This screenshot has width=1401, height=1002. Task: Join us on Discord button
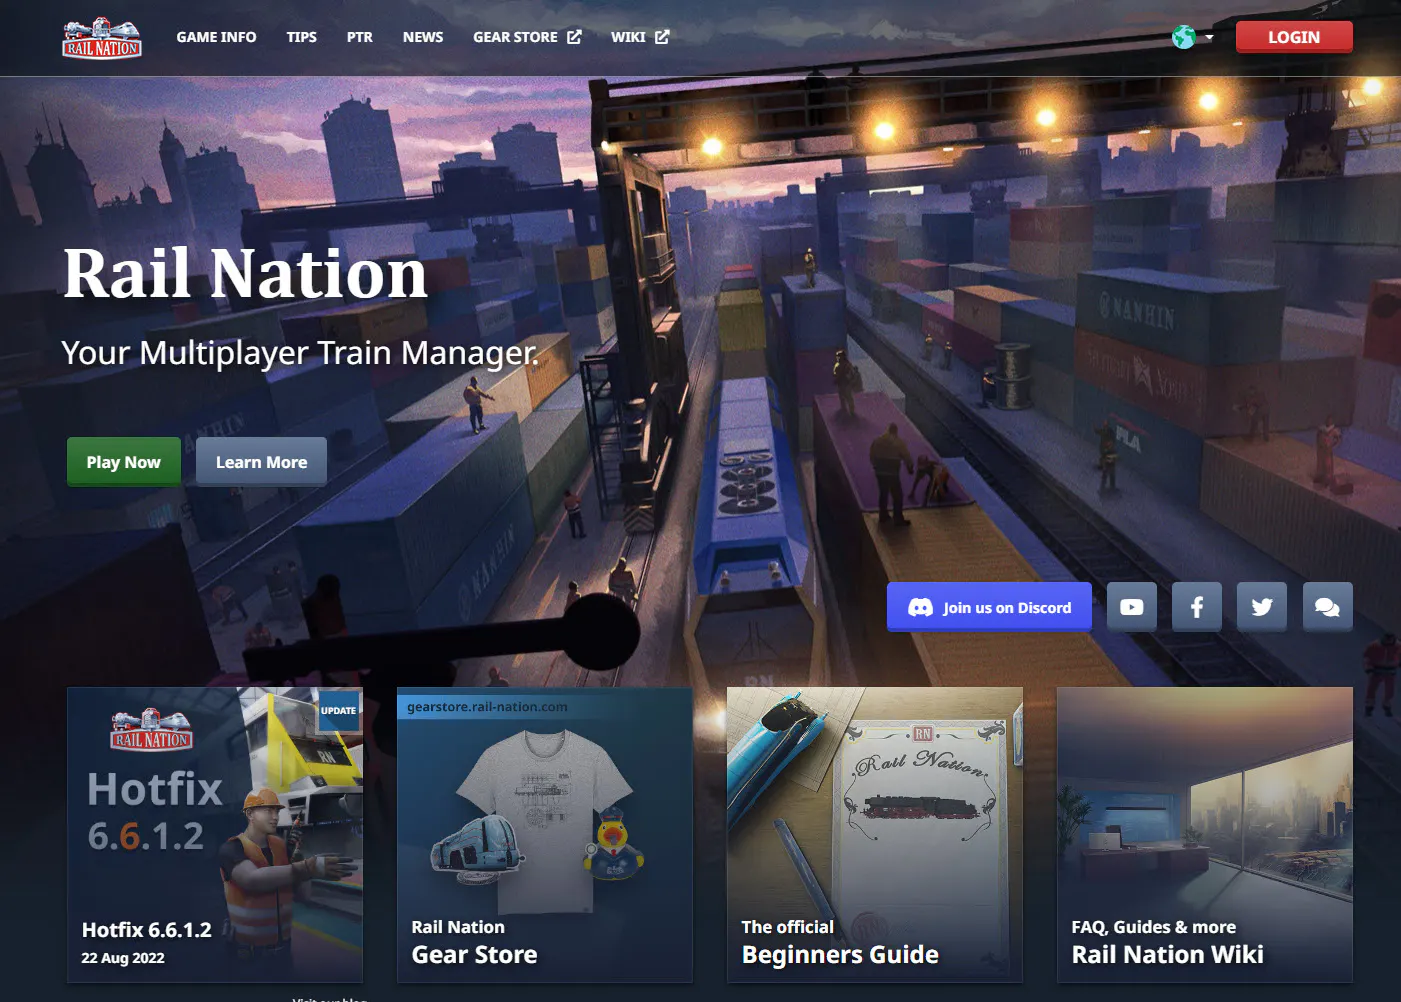tap(989, 607)
